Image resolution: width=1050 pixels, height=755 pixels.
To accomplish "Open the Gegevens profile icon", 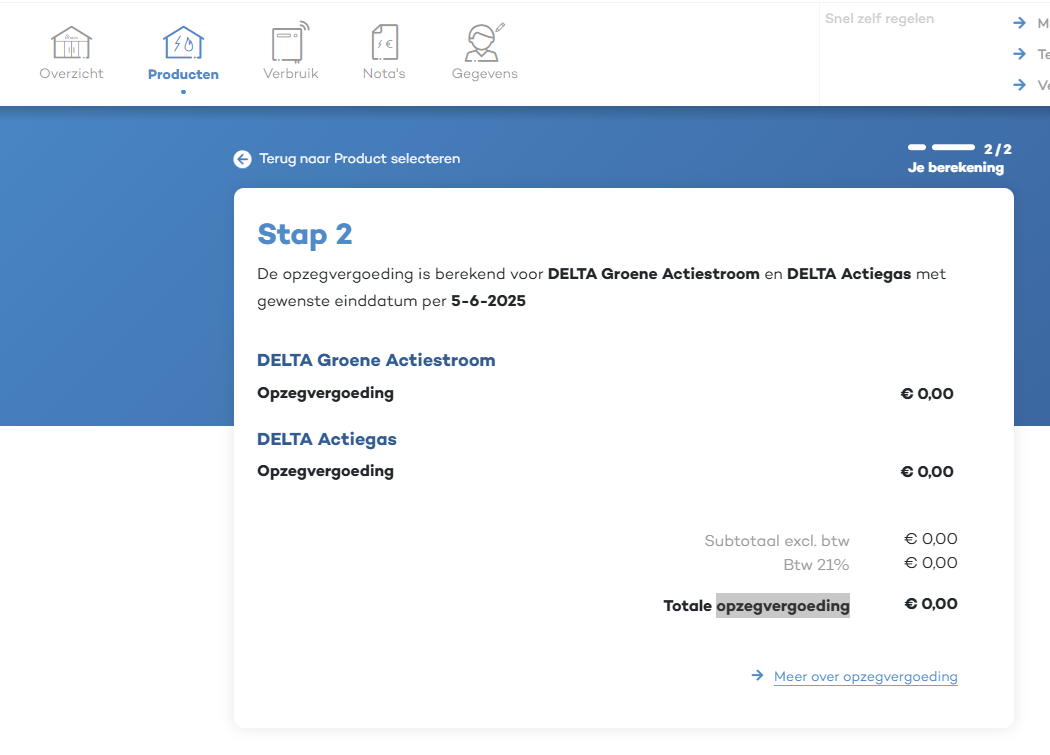I will click(484, 42).
